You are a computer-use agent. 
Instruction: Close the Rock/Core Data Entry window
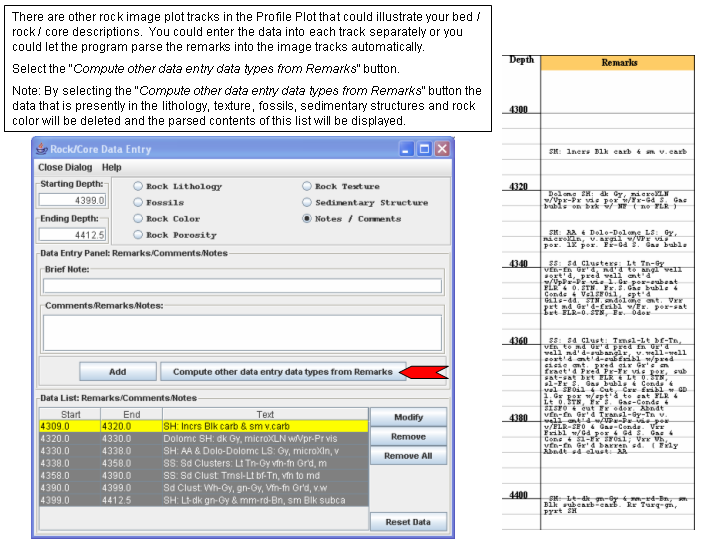pos(442,149)
